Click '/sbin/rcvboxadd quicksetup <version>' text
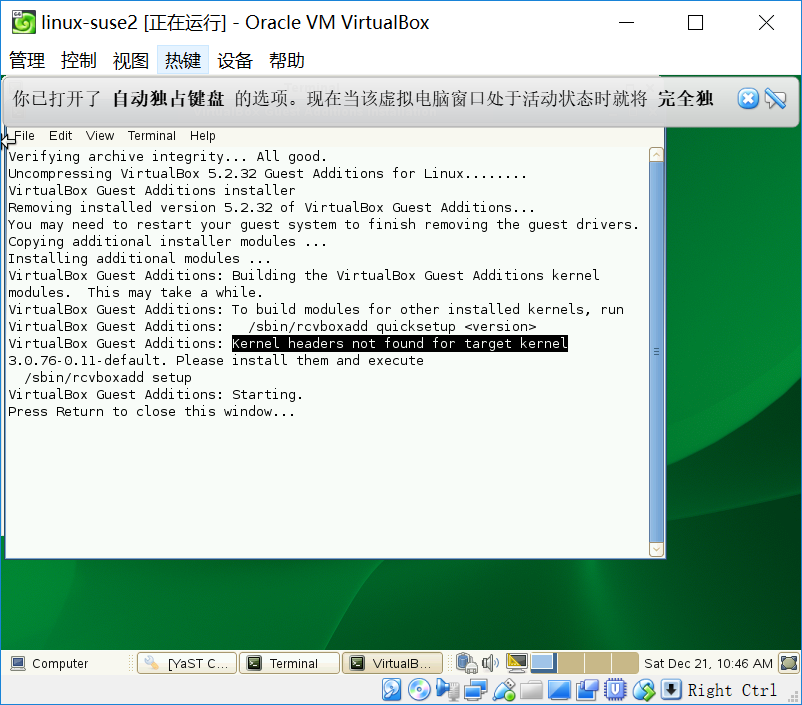 click(392, 326)
